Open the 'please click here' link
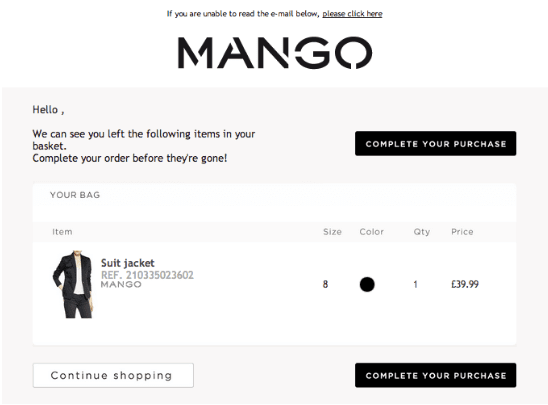548x405 pixels. tap(352, 14)
